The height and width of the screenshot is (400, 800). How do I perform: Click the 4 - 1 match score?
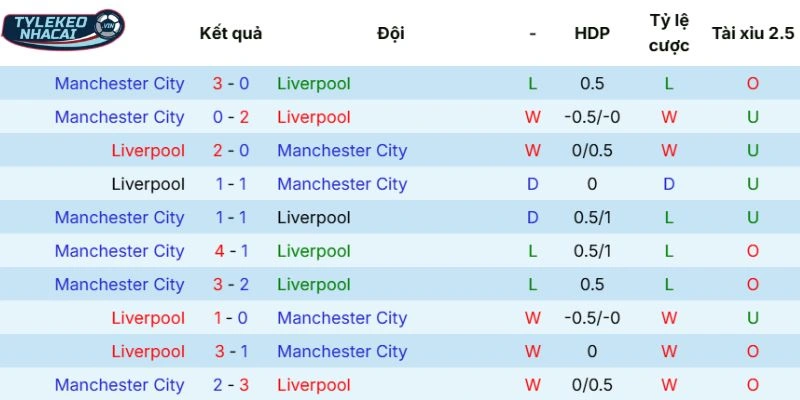[x=231, y=251]
